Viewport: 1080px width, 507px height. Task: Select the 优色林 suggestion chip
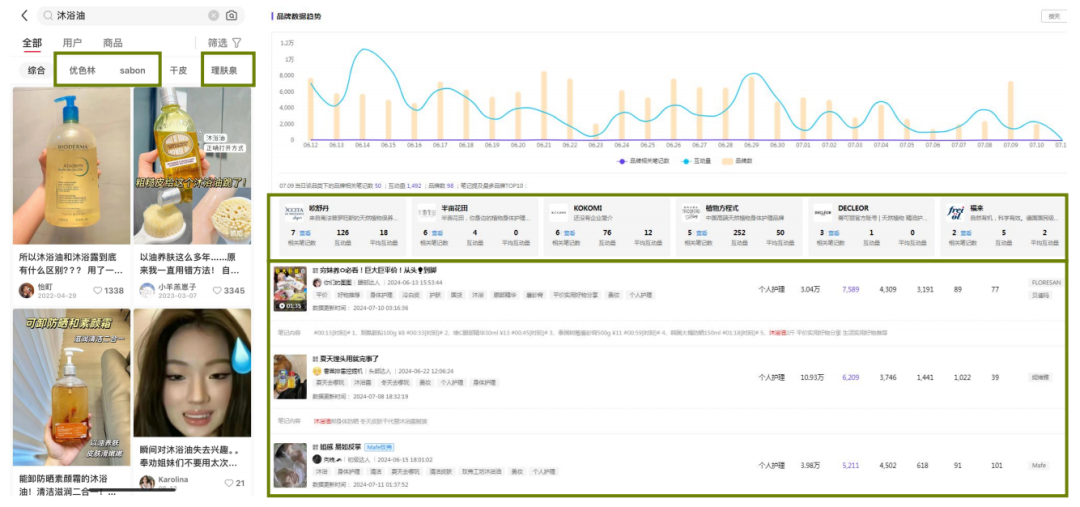coord(83,70)
